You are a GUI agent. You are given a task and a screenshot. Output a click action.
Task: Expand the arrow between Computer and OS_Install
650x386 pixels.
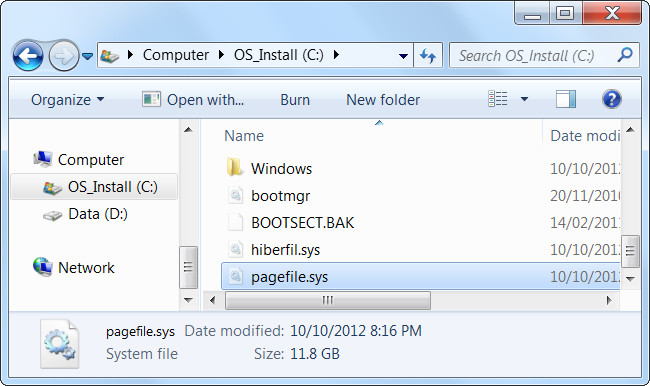coord(221,55)
